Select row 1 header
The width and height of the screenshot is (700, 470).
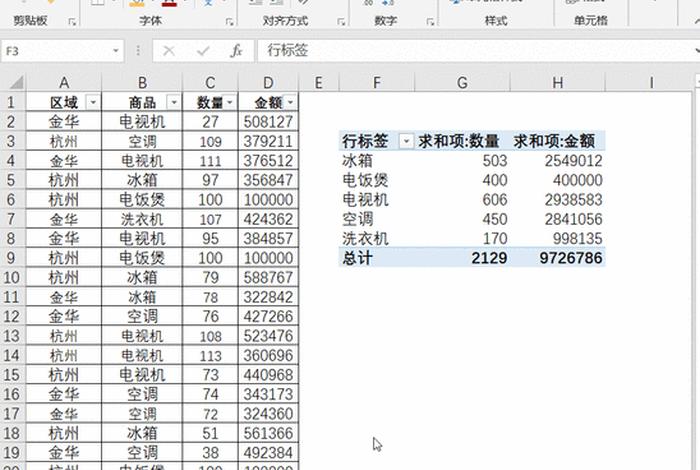pos(12,103)
